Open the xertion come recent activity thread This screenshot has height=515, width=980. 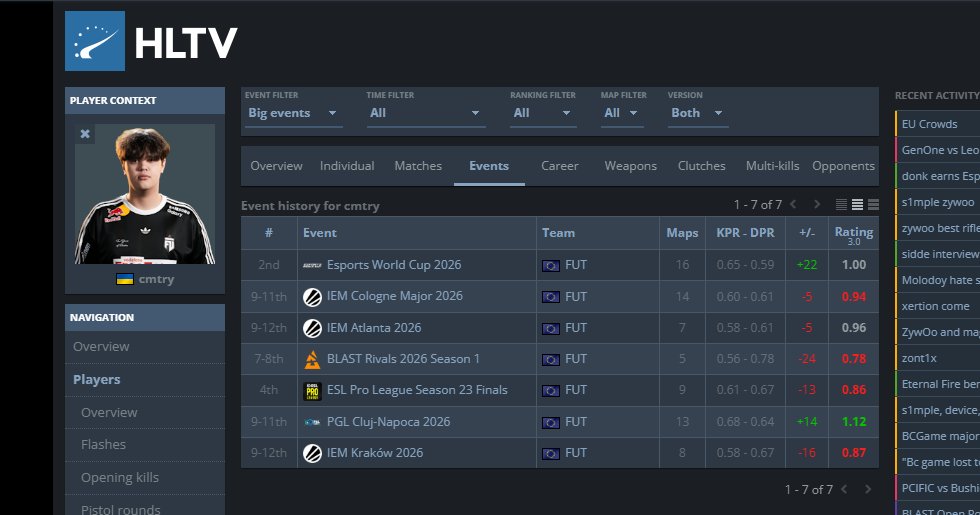(935, 306)
